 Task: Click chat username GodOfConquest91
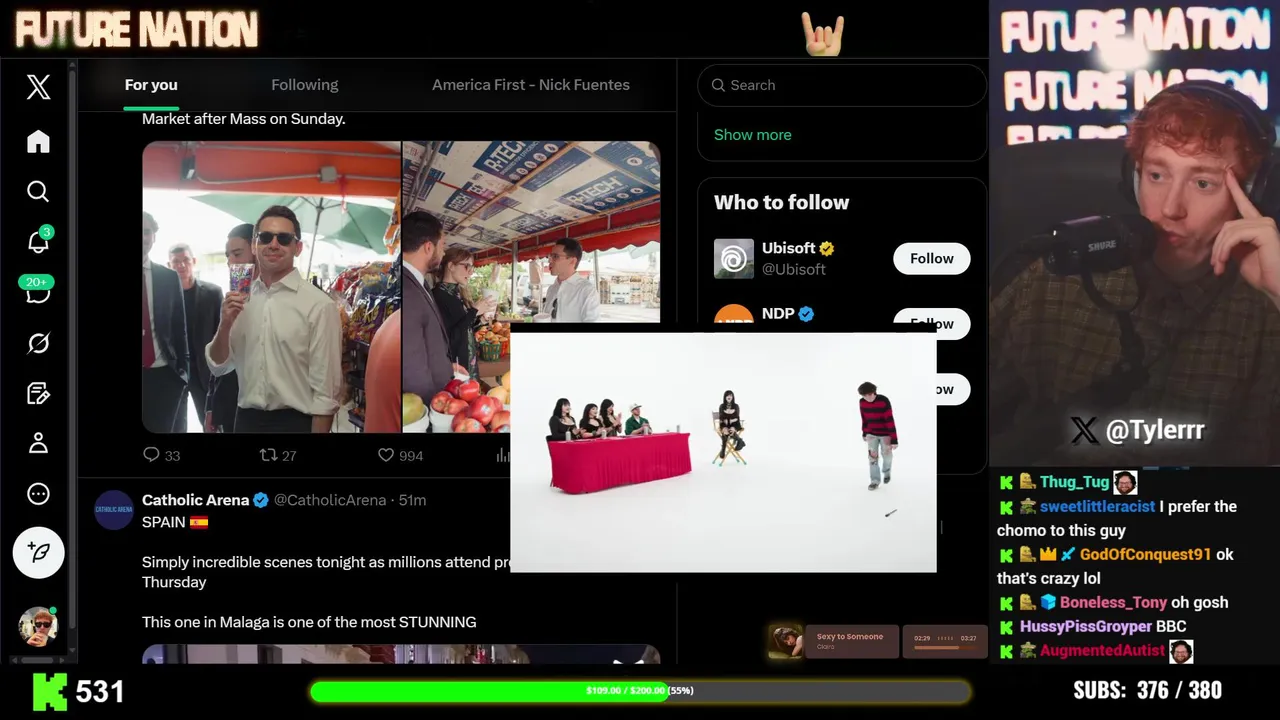pos(1145,554)
